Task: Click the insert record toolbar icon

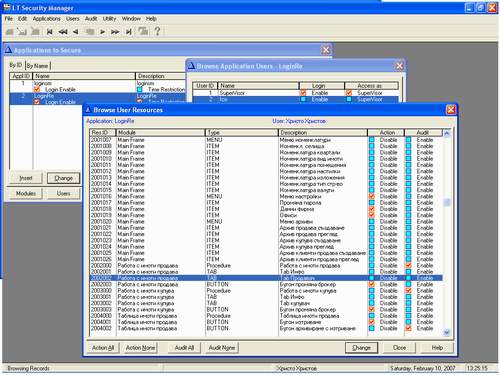Action: click(x=10, y=32)
